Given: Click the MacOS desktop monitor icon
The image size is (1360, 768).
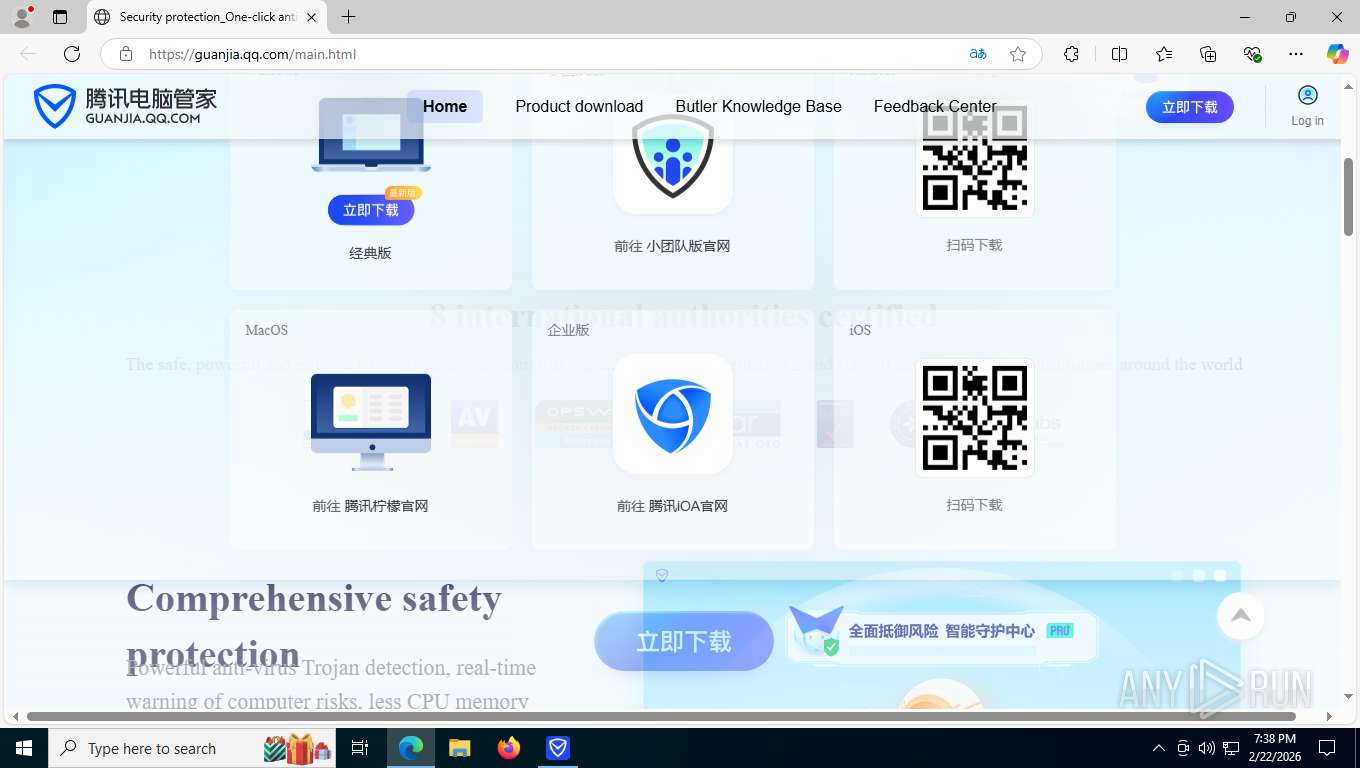Looking at the screenshot, I should [x=371, y=421].
